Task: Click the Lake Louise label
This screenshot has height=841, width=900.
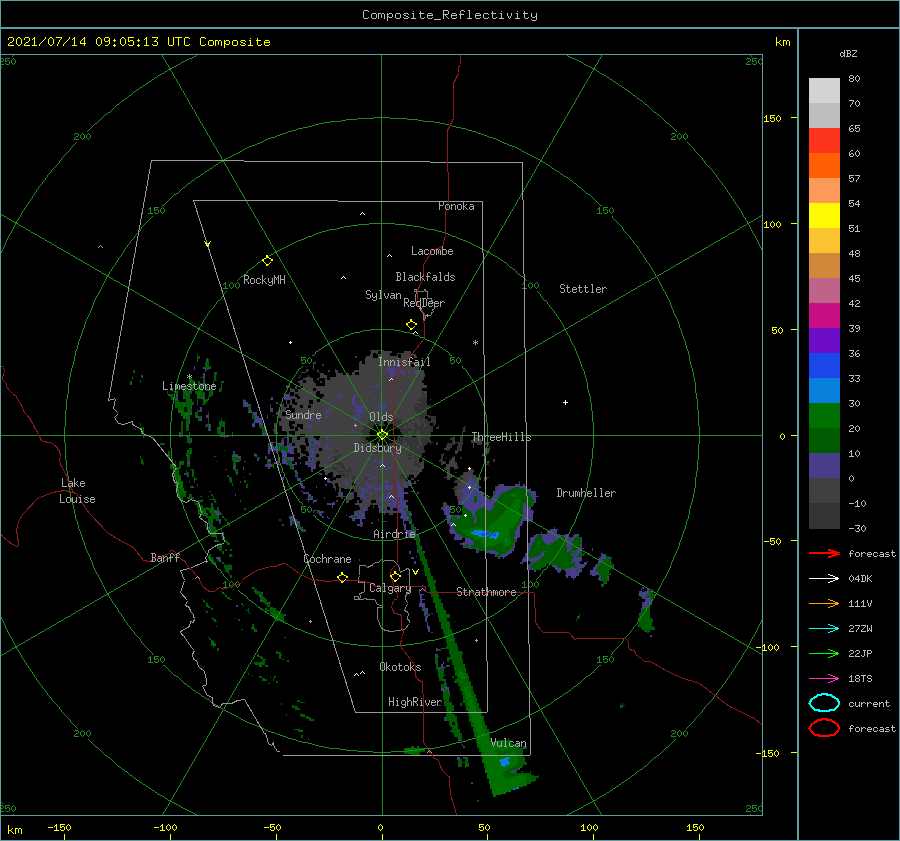Action: 78,491
